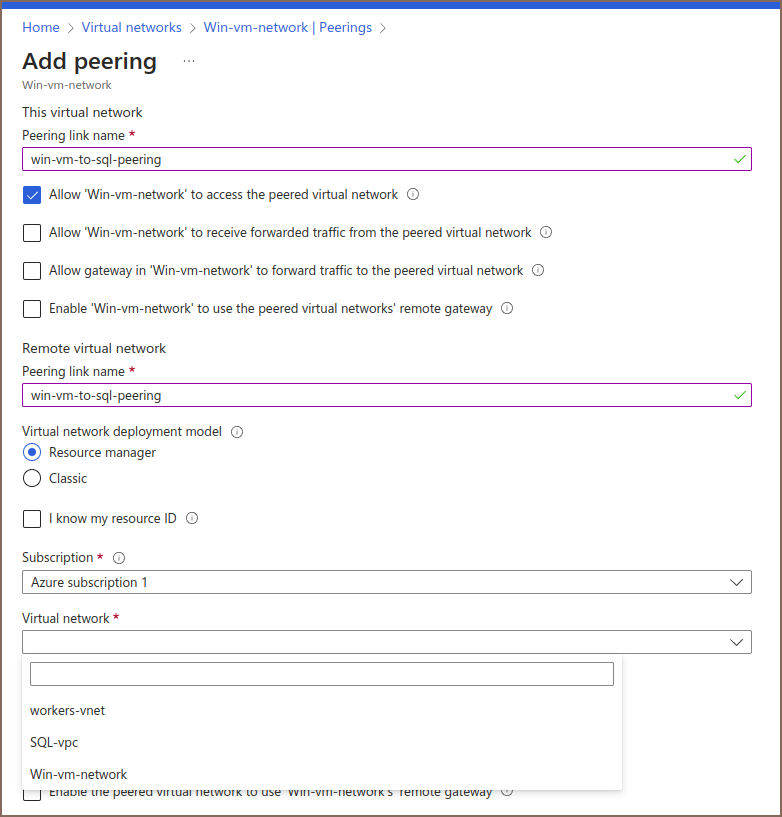Click info icon beside gateway forward traffic option

pyautogui.click(x=538, y=271)
